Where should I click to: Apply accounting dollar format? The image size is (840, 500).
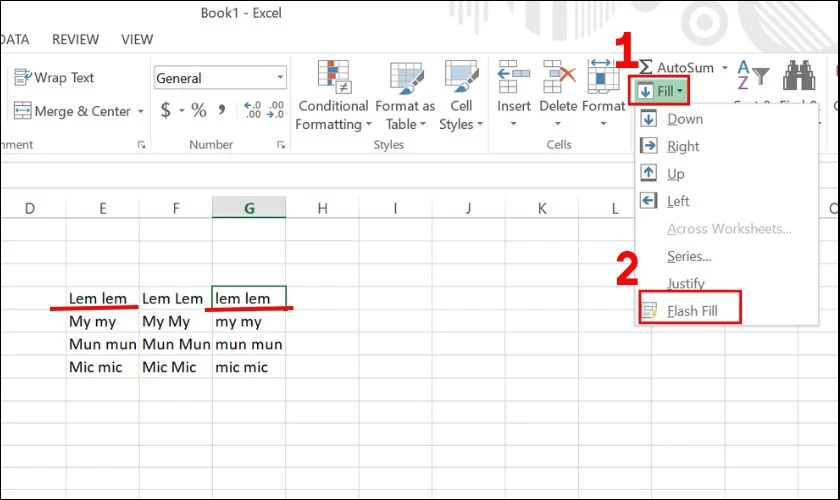[x=166, y=110]
